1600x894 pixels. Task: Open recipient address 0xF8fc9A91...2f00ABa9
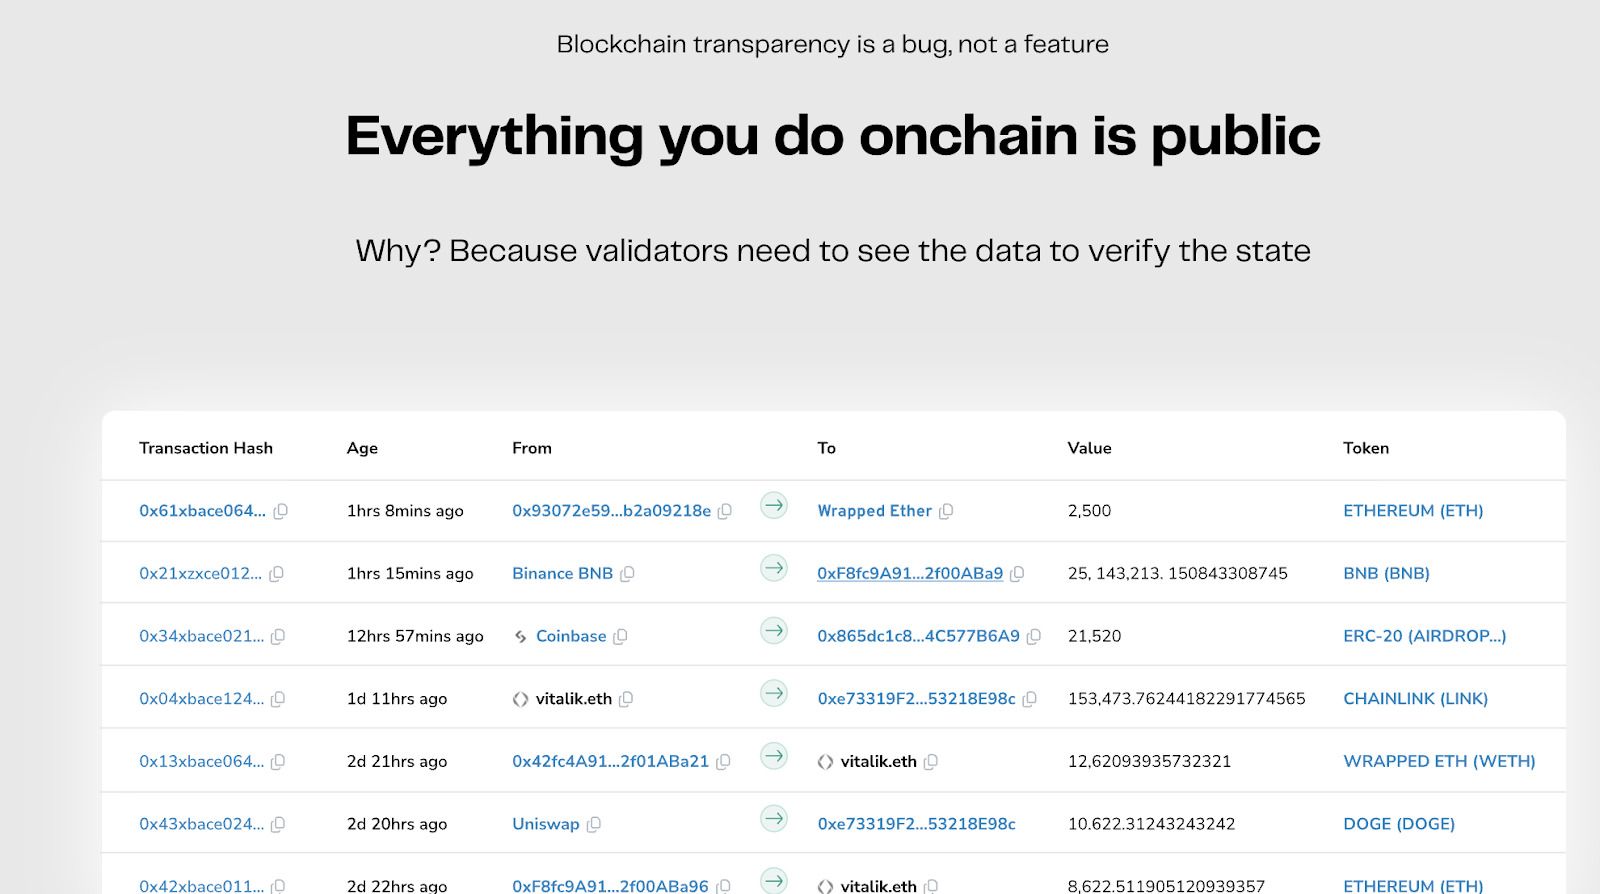[x=910, y=574]
